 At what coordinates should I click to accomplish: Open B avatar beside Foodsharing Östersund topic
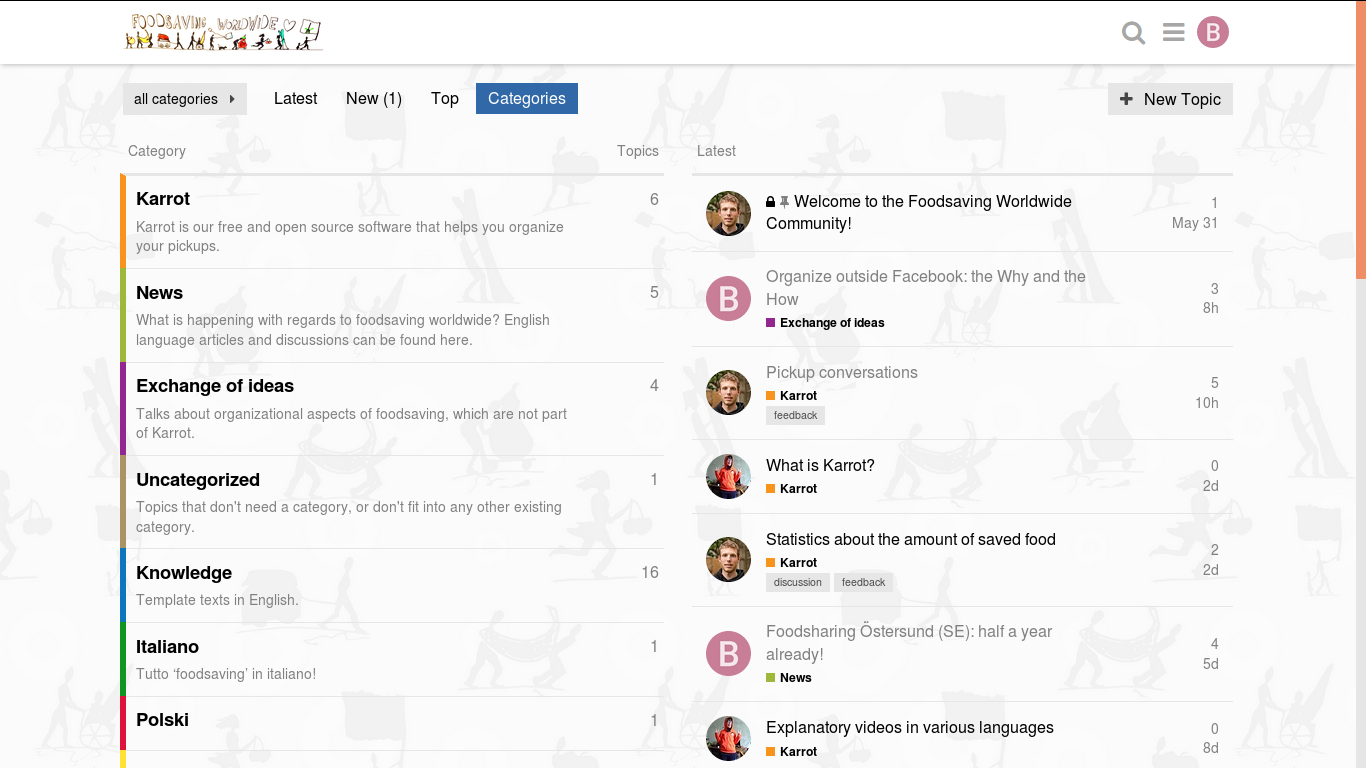728,653
